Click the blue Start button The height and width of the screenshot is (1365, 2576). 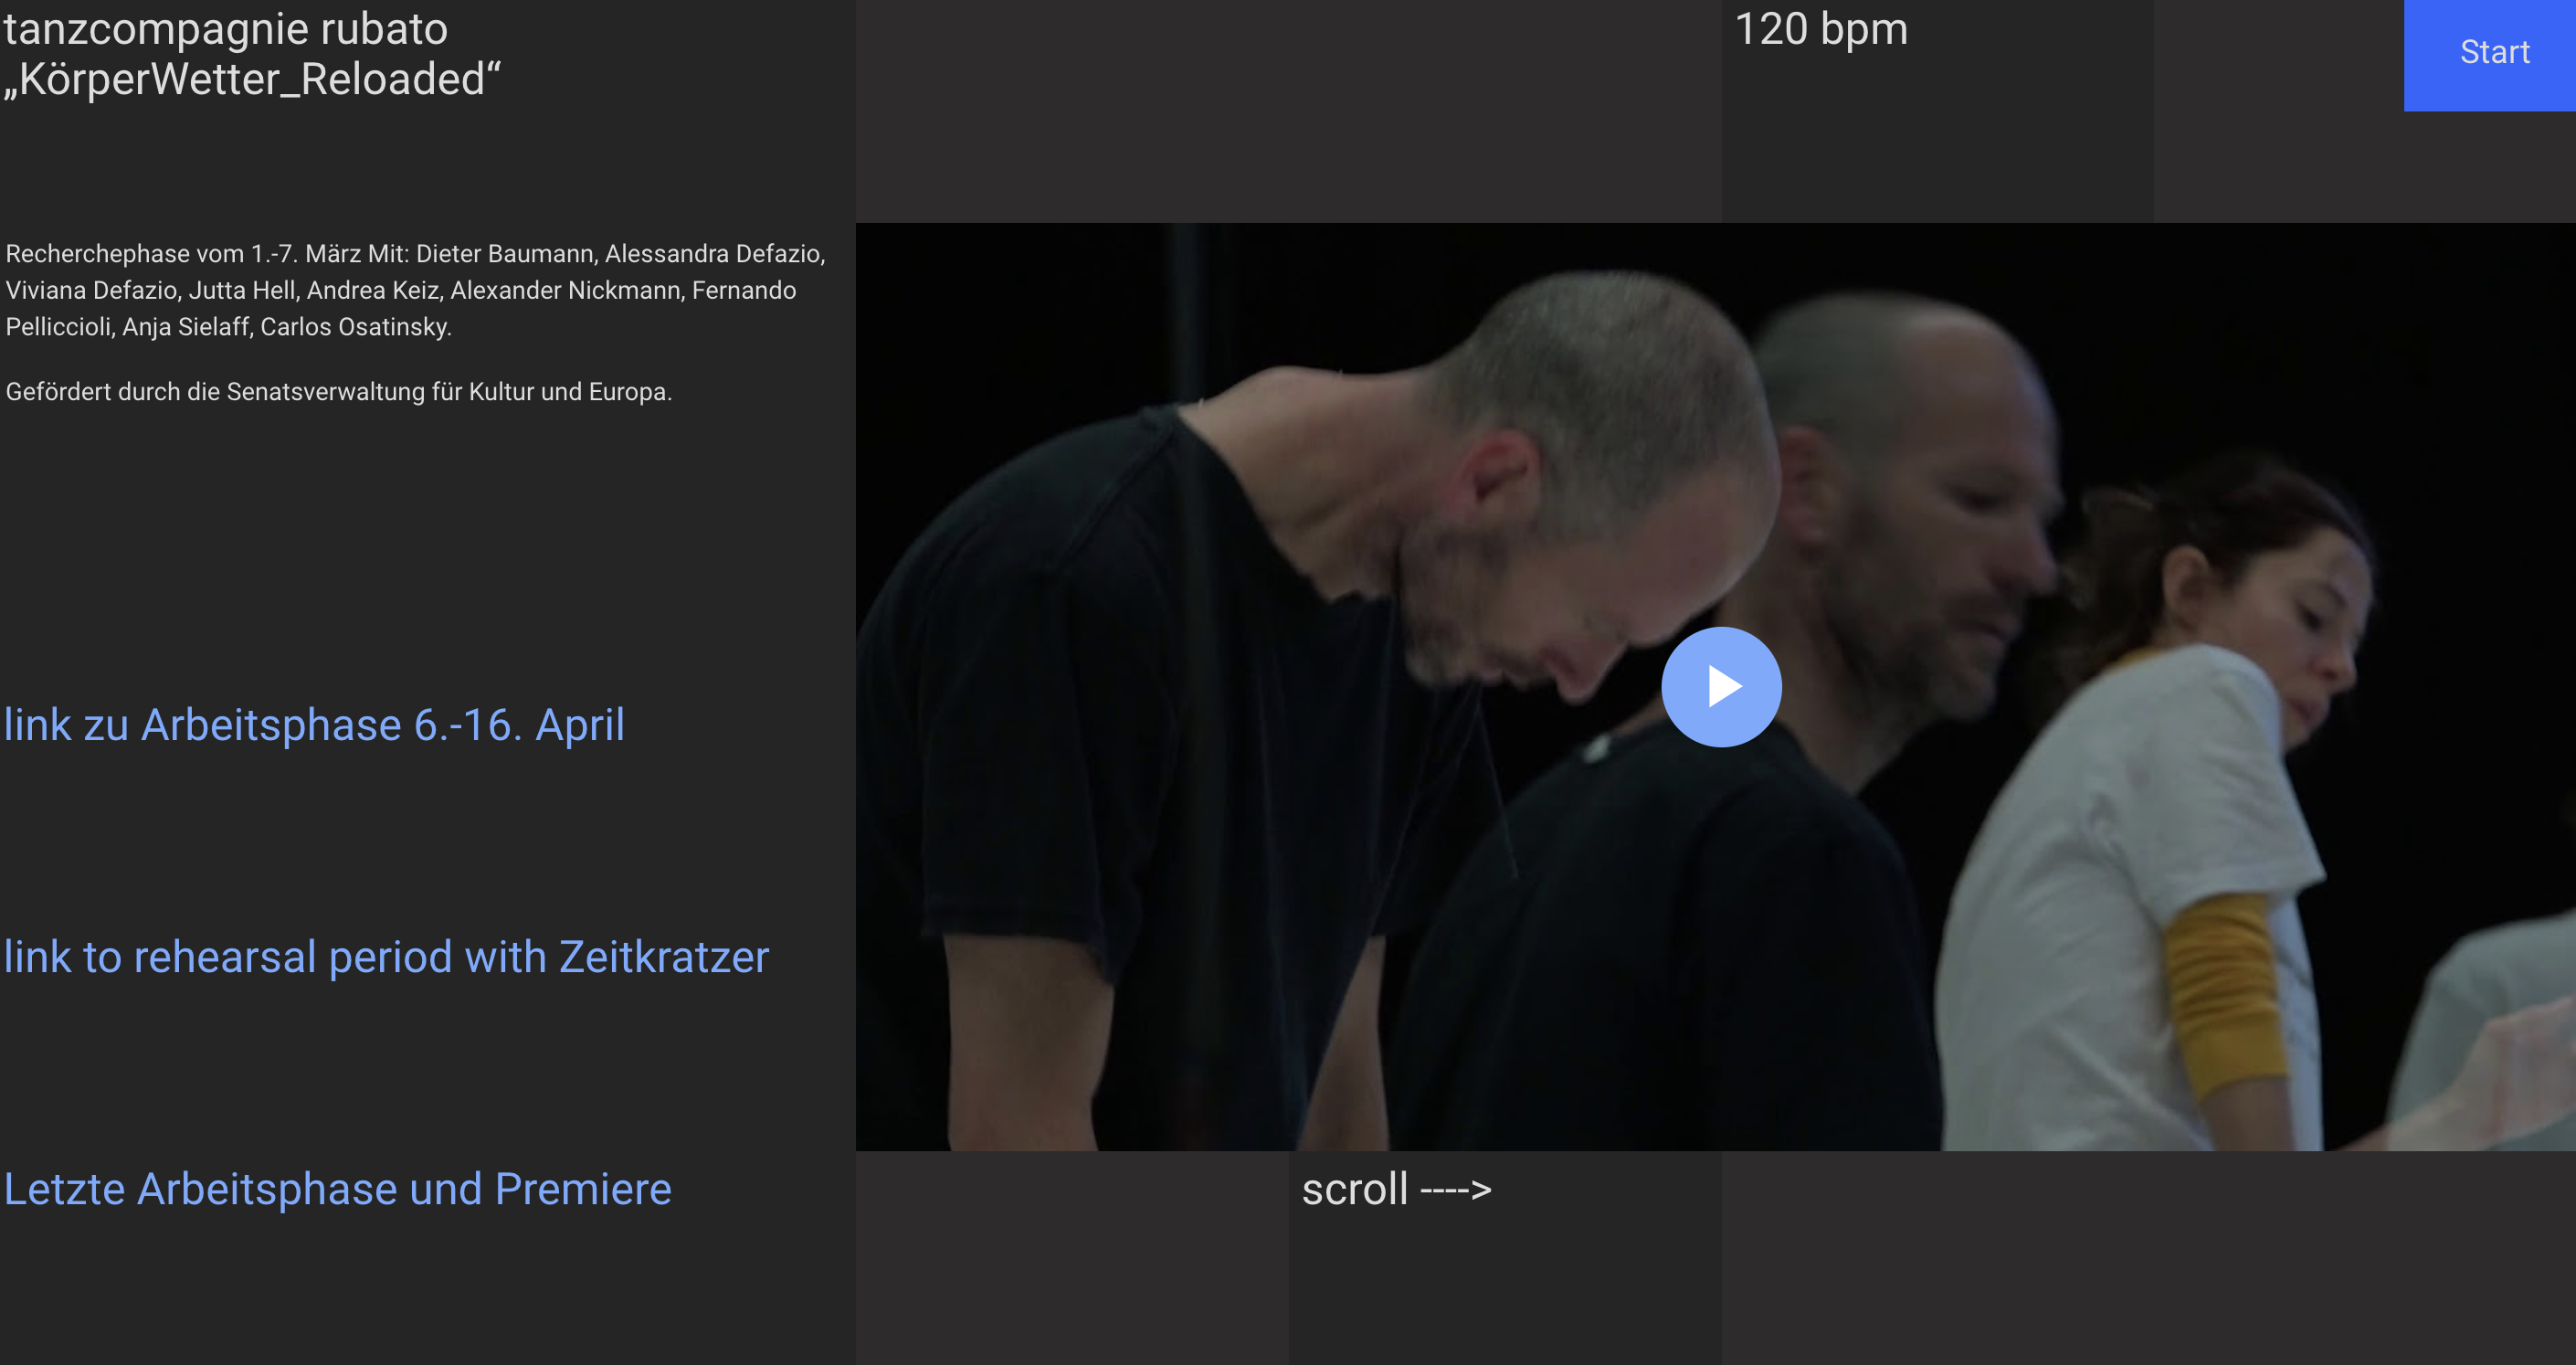click(x=2490, y=54)
